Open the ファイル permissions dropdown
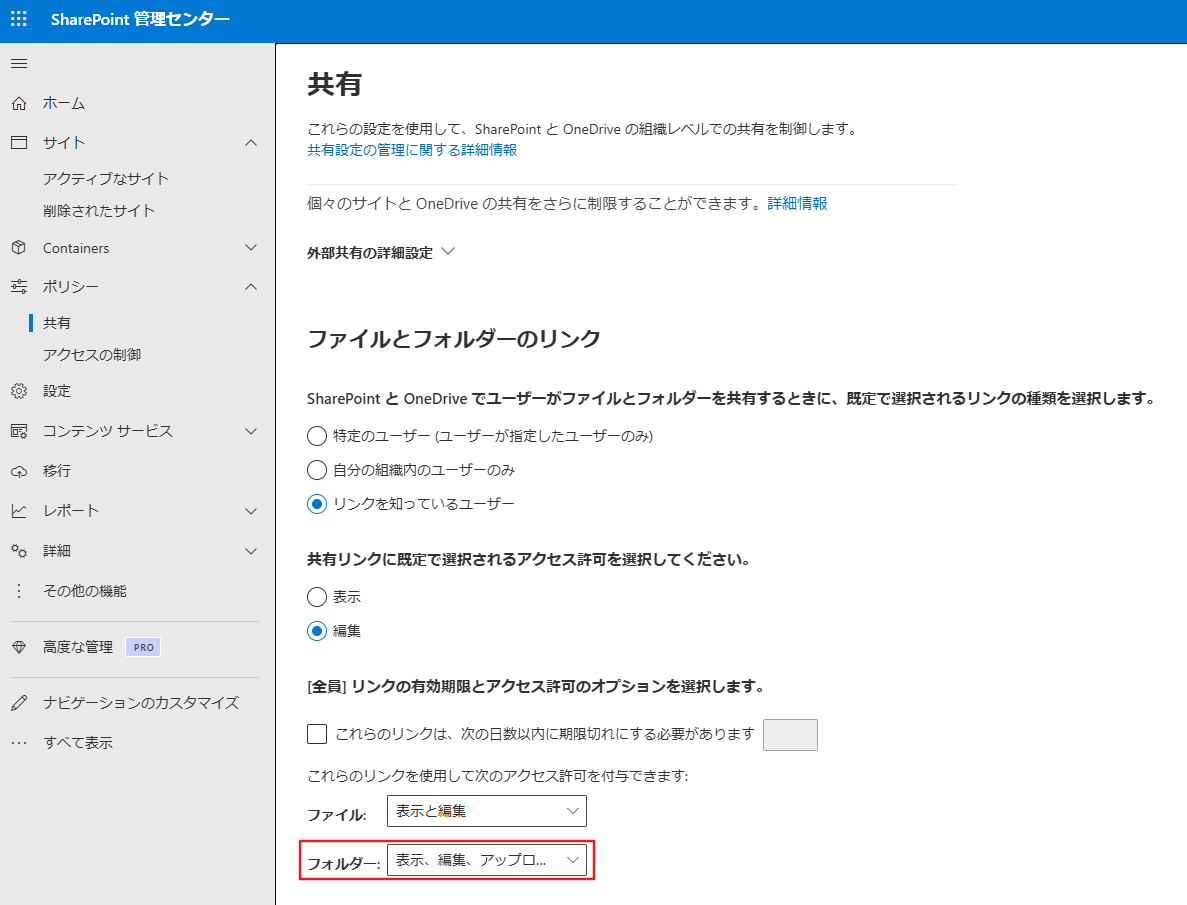 pos(486,811)
